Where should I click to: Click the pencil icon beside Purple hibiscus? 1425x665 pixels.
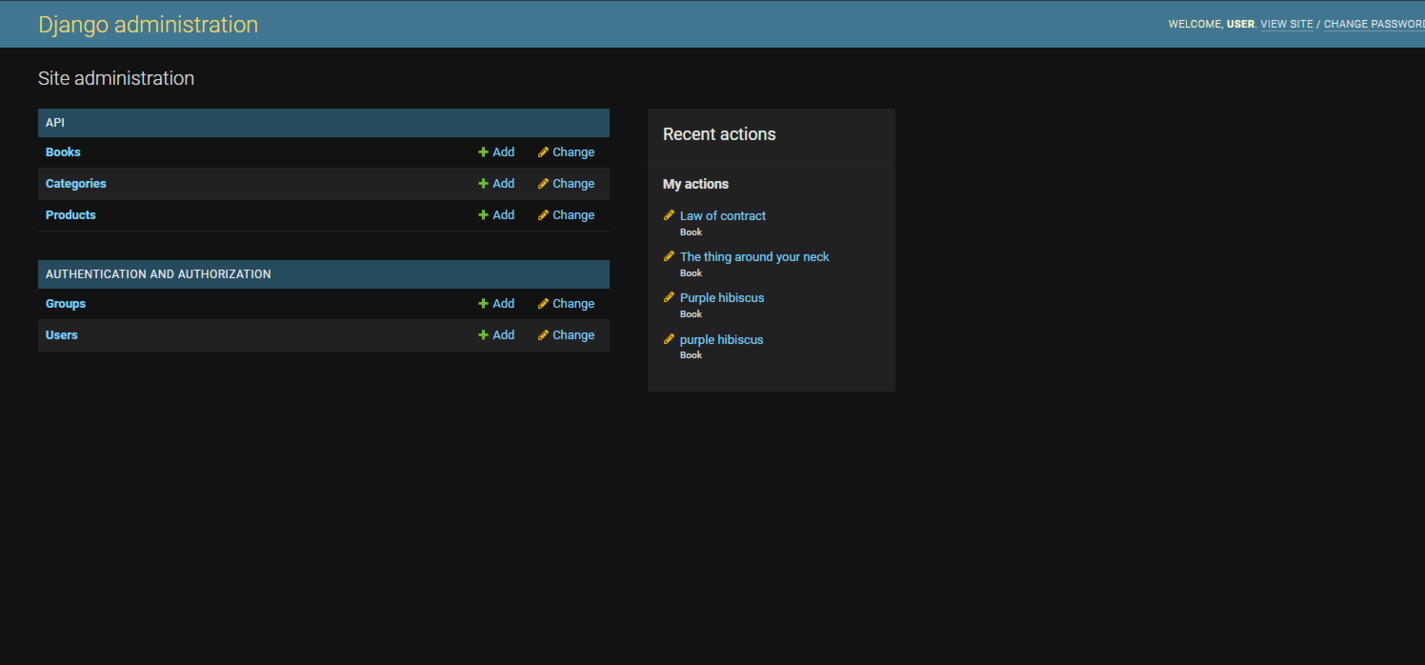coord(669,297)
